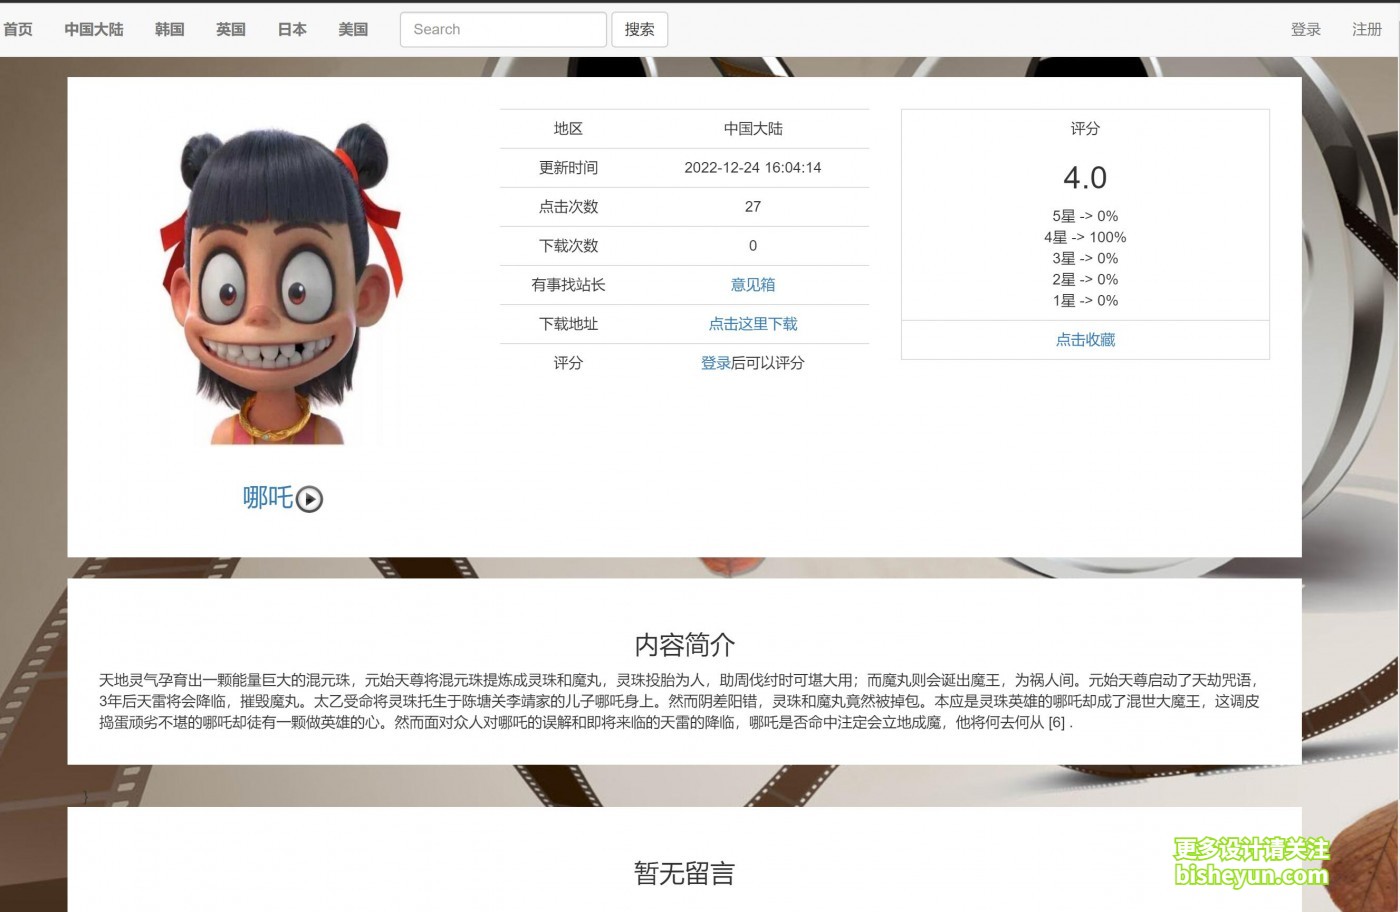Image resolution: width=1400 pixels, height=912 pixels.
Task: Click the 登录 link in navbar
Action: click(x=1306, y=29)
